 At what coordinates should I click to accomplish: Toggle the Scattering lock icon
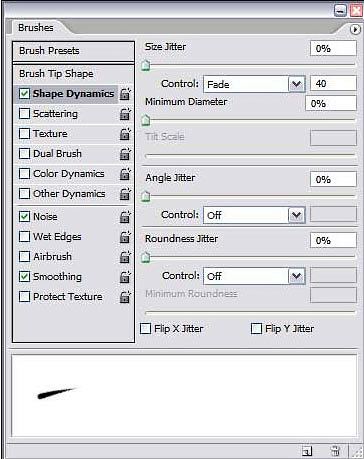tap(125, 114)
